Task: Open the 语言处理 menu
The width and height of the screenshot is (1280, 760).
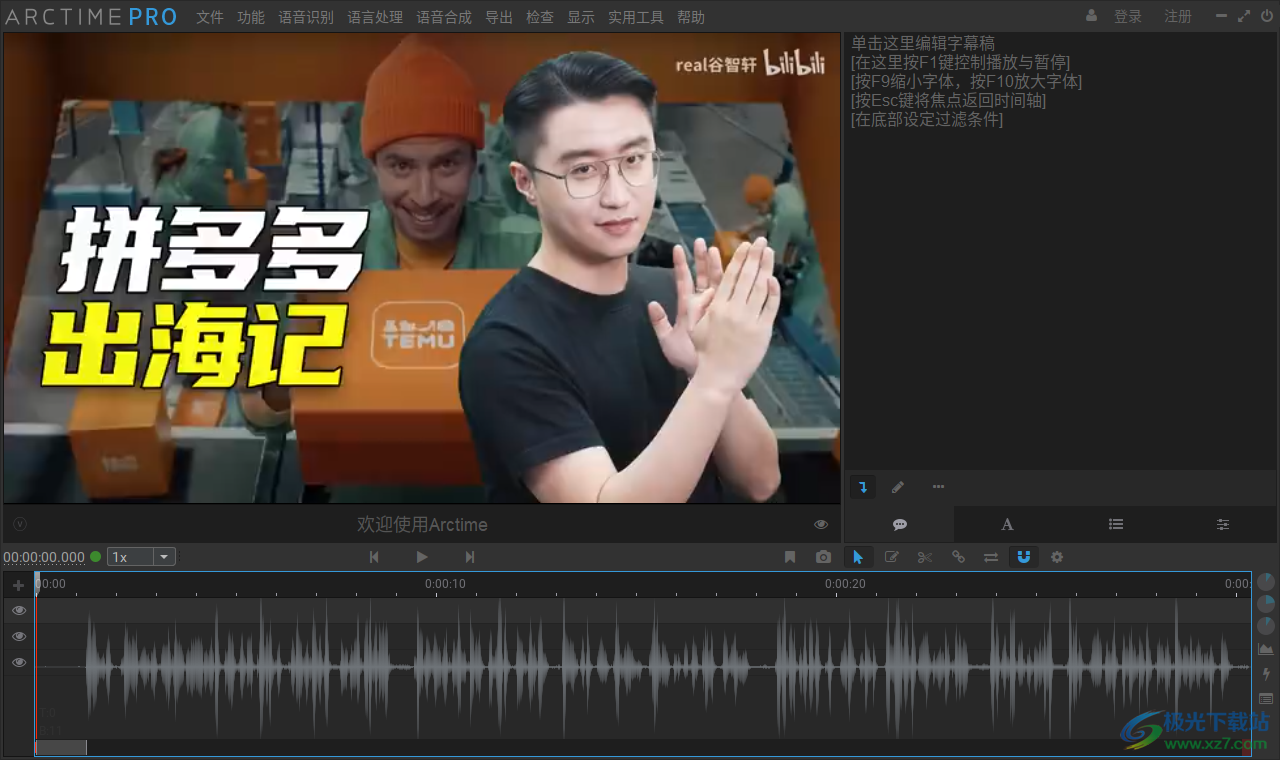Action: (375, 17)
